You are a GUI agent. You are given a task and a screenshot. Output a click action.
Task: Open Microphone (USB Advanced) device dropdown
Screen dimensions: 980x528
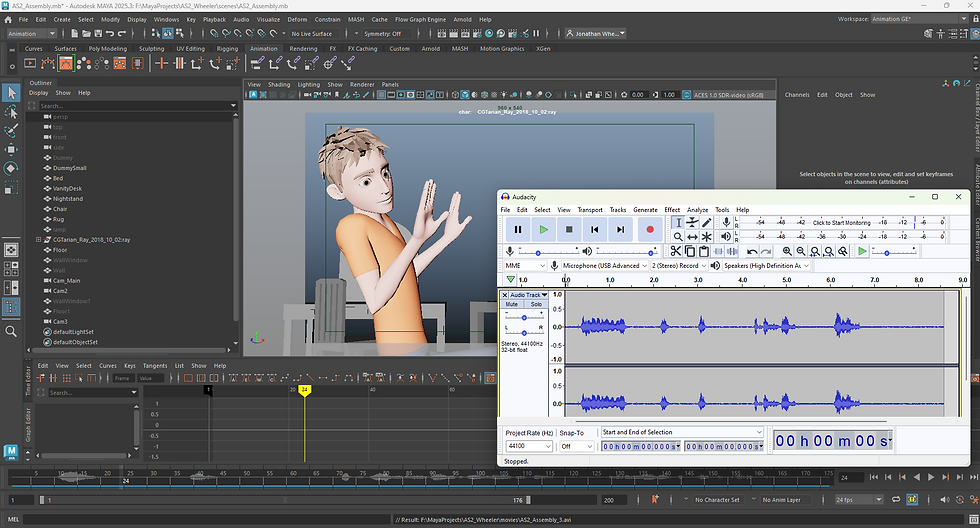tap(604, 266)
